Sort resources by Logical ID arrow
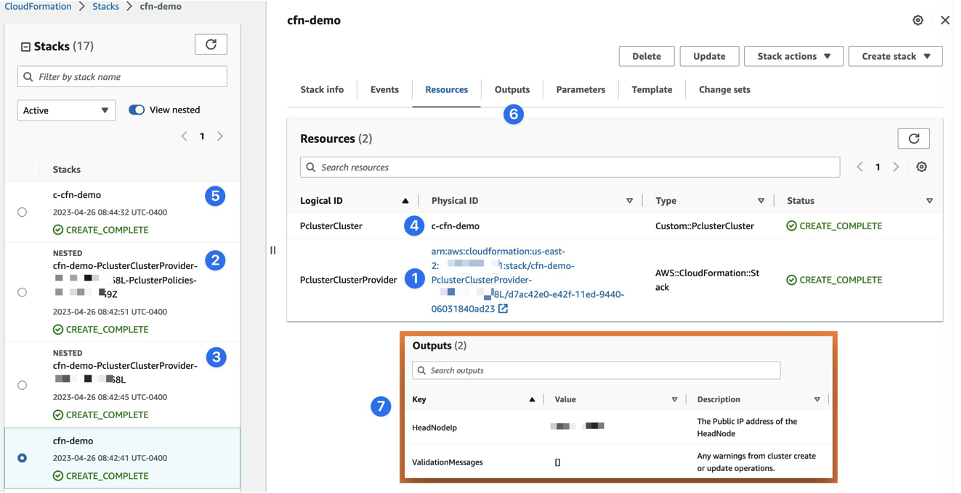Viewport: 961px width, 493px height. click(x=405, y=201)
